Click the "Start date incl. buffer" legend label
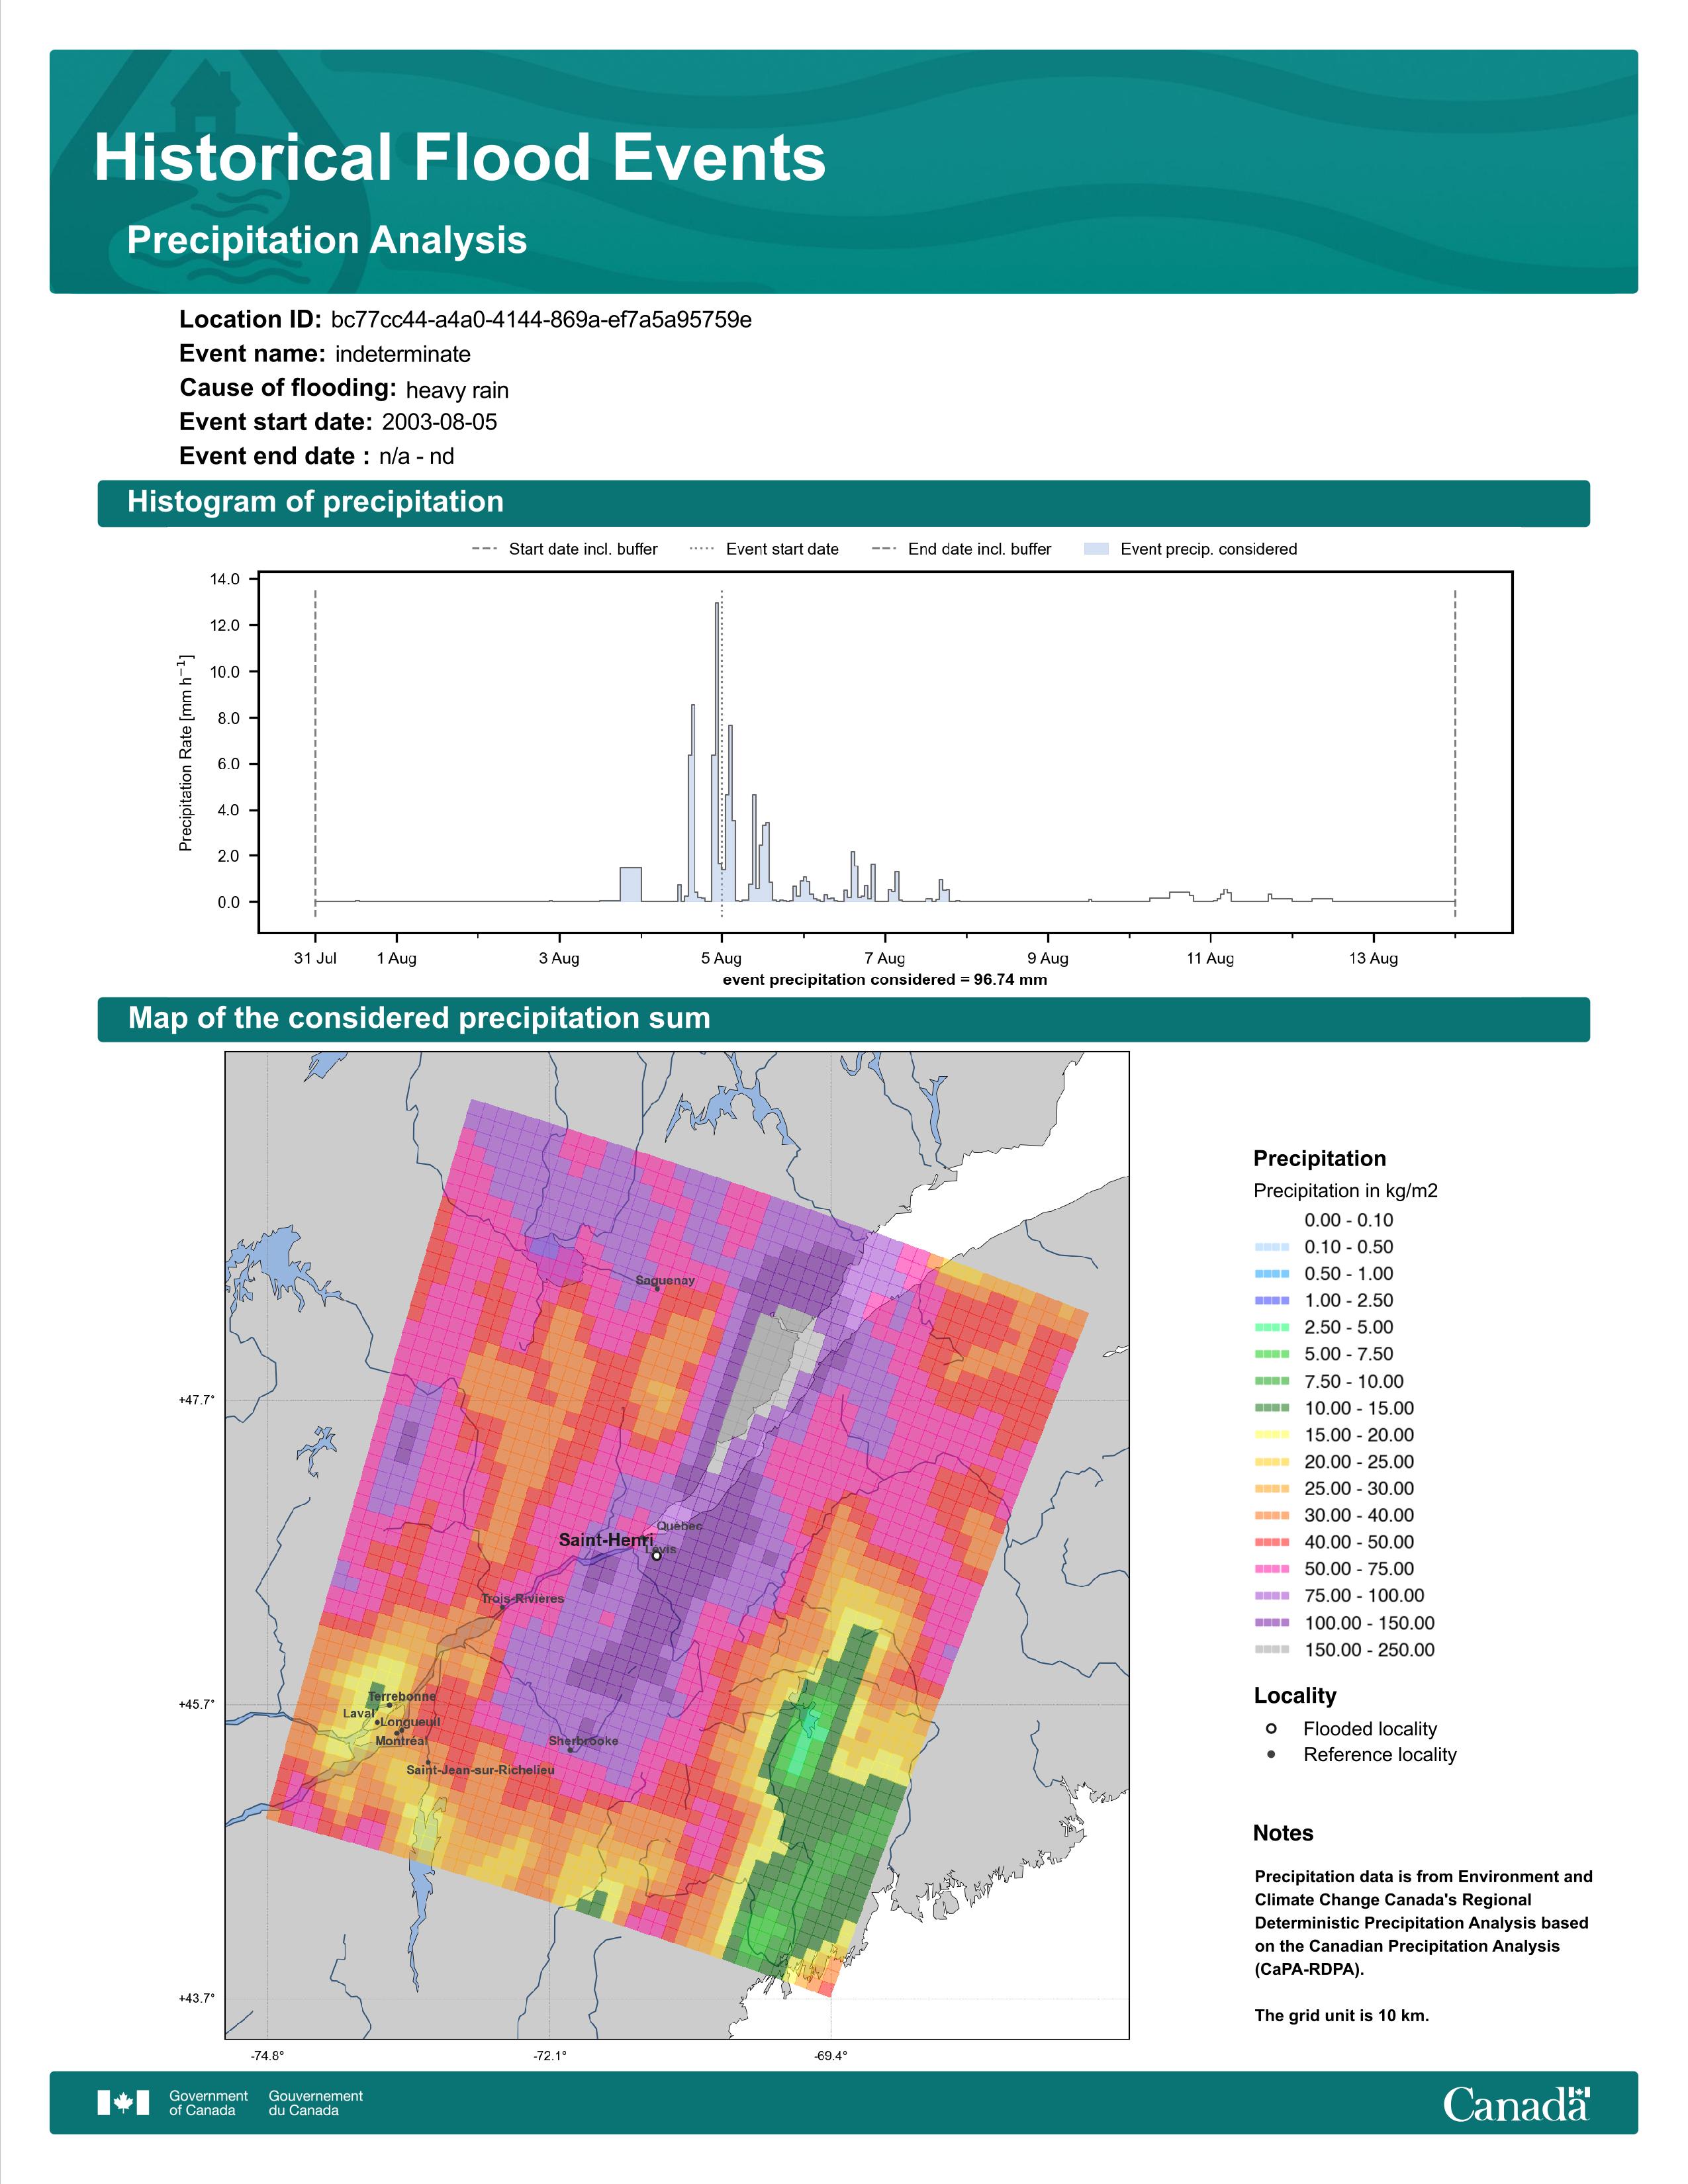 (583, 549)
